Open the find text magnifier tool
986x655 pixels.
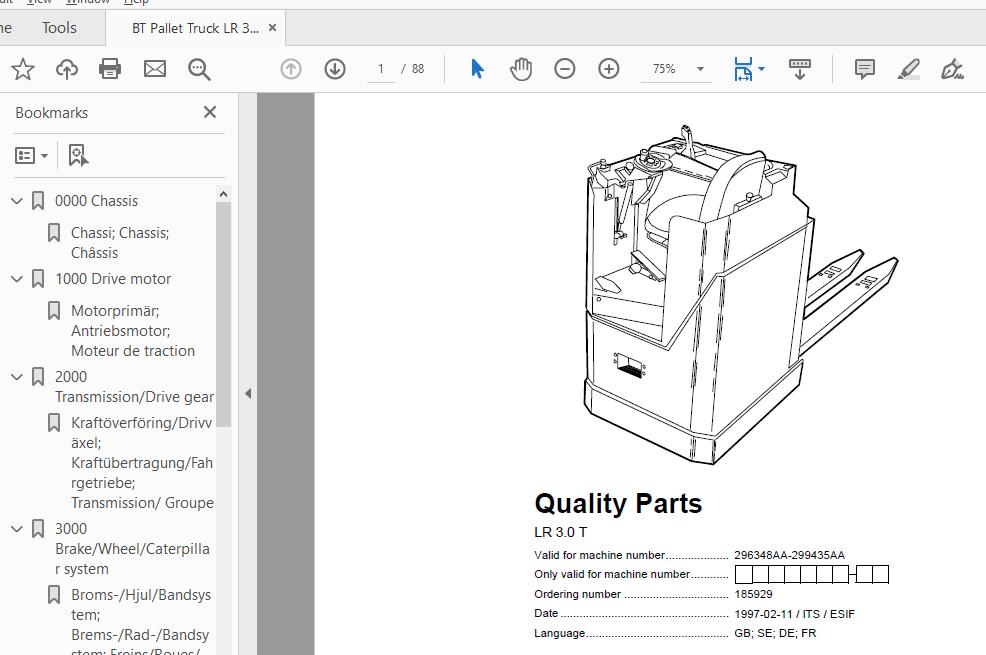[x=199, y=69]
